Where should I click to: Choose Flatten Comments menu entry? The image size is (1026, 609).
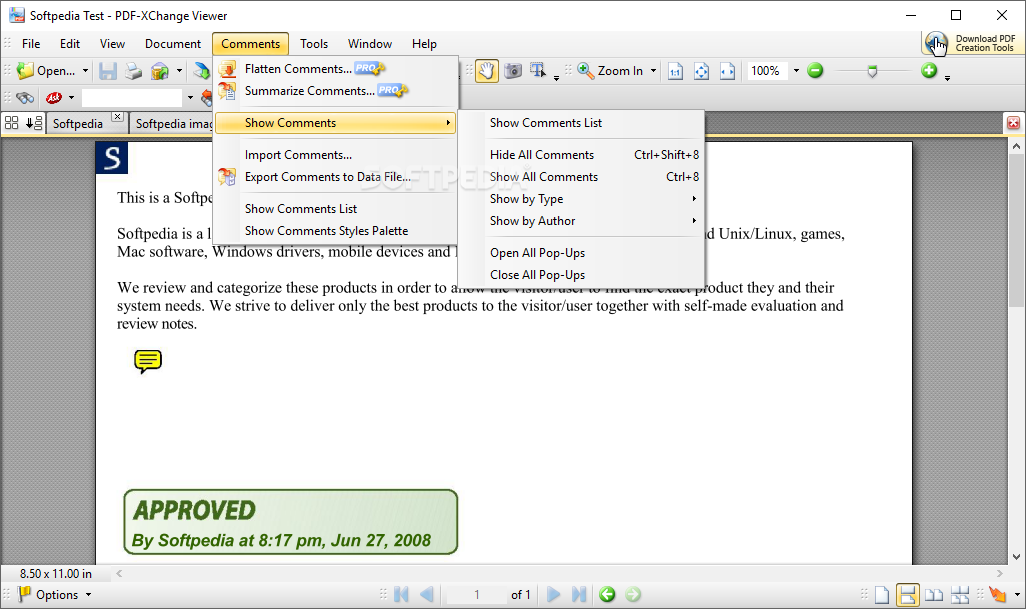335,69
